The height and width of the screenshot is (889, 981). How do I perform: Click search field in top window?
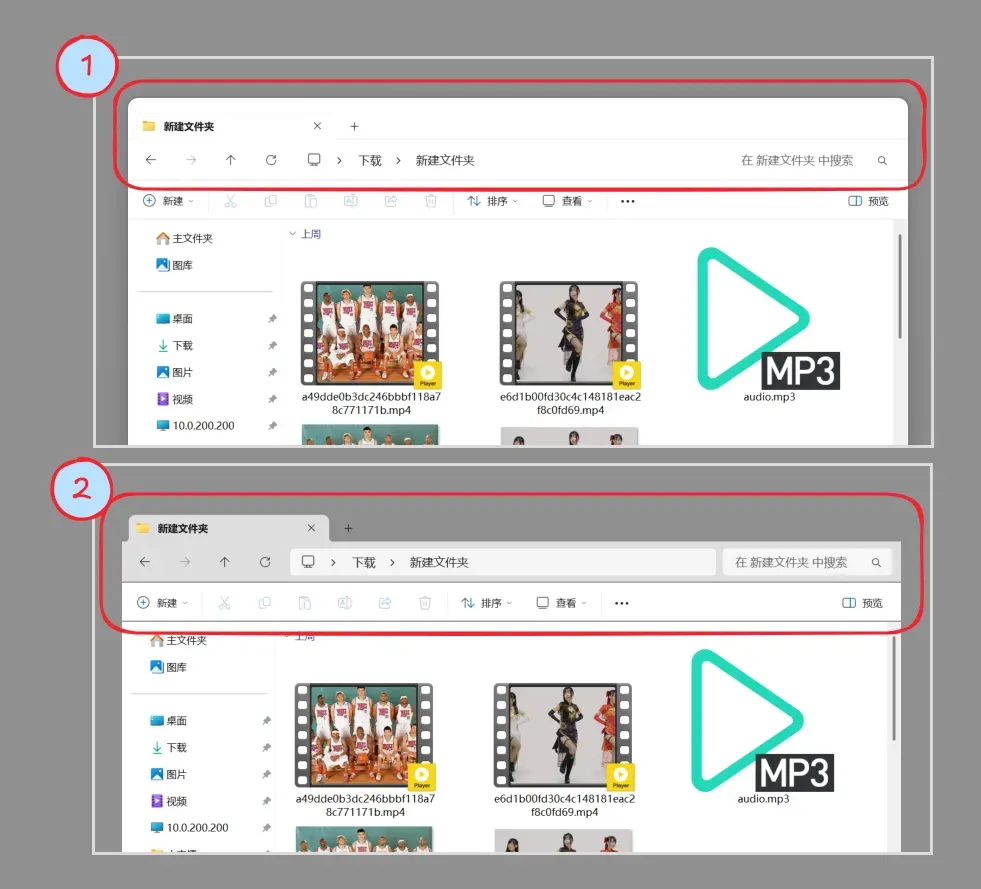point(806,161)
